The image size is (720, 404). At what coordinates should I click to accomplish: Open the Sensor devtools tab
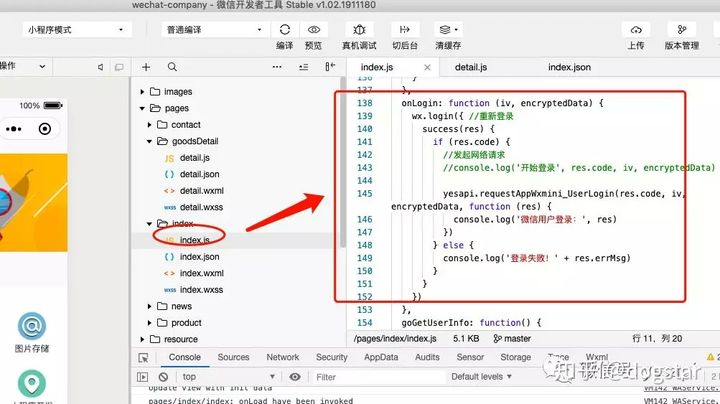470,357
